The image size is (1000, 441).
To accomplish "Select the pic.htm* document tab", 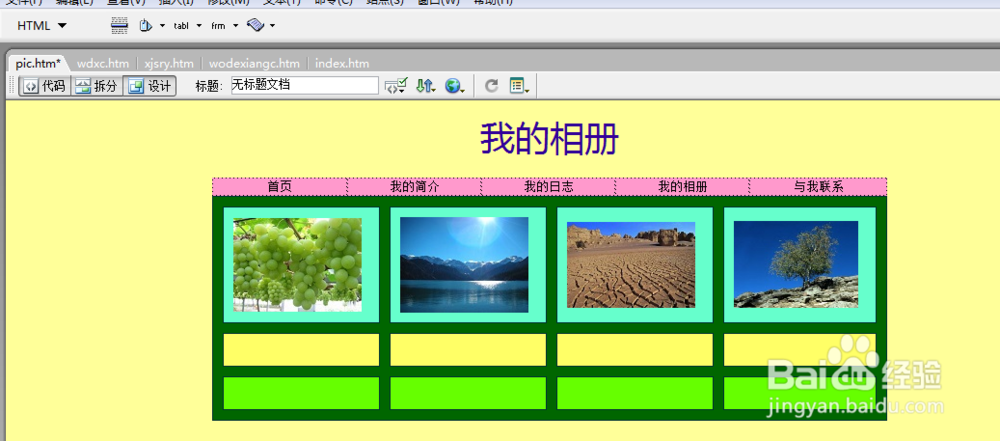I will tap(38, 63).
